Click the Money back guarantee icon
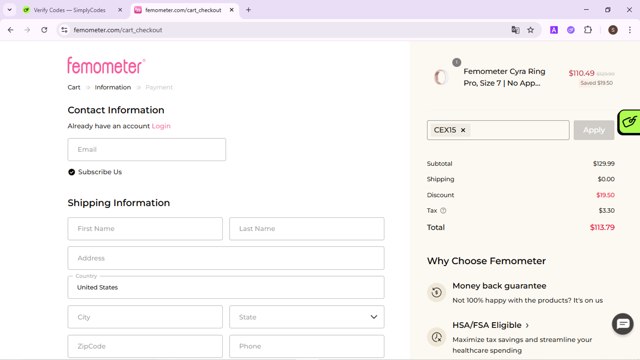Viewport: 640px width, 360px height. pos(436,292)
